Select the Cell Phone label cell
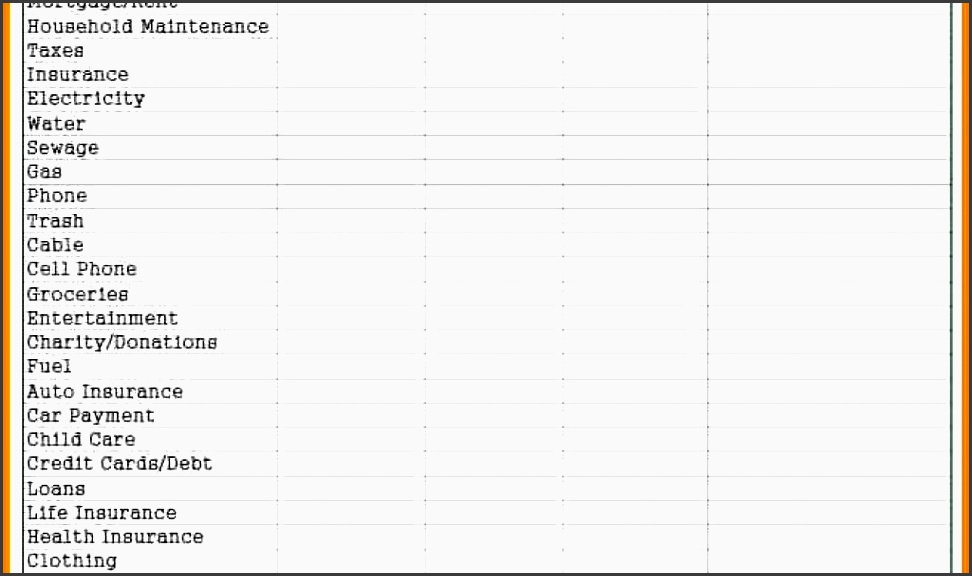The height and width of the screenshot is (576, 972). [82, 269]
